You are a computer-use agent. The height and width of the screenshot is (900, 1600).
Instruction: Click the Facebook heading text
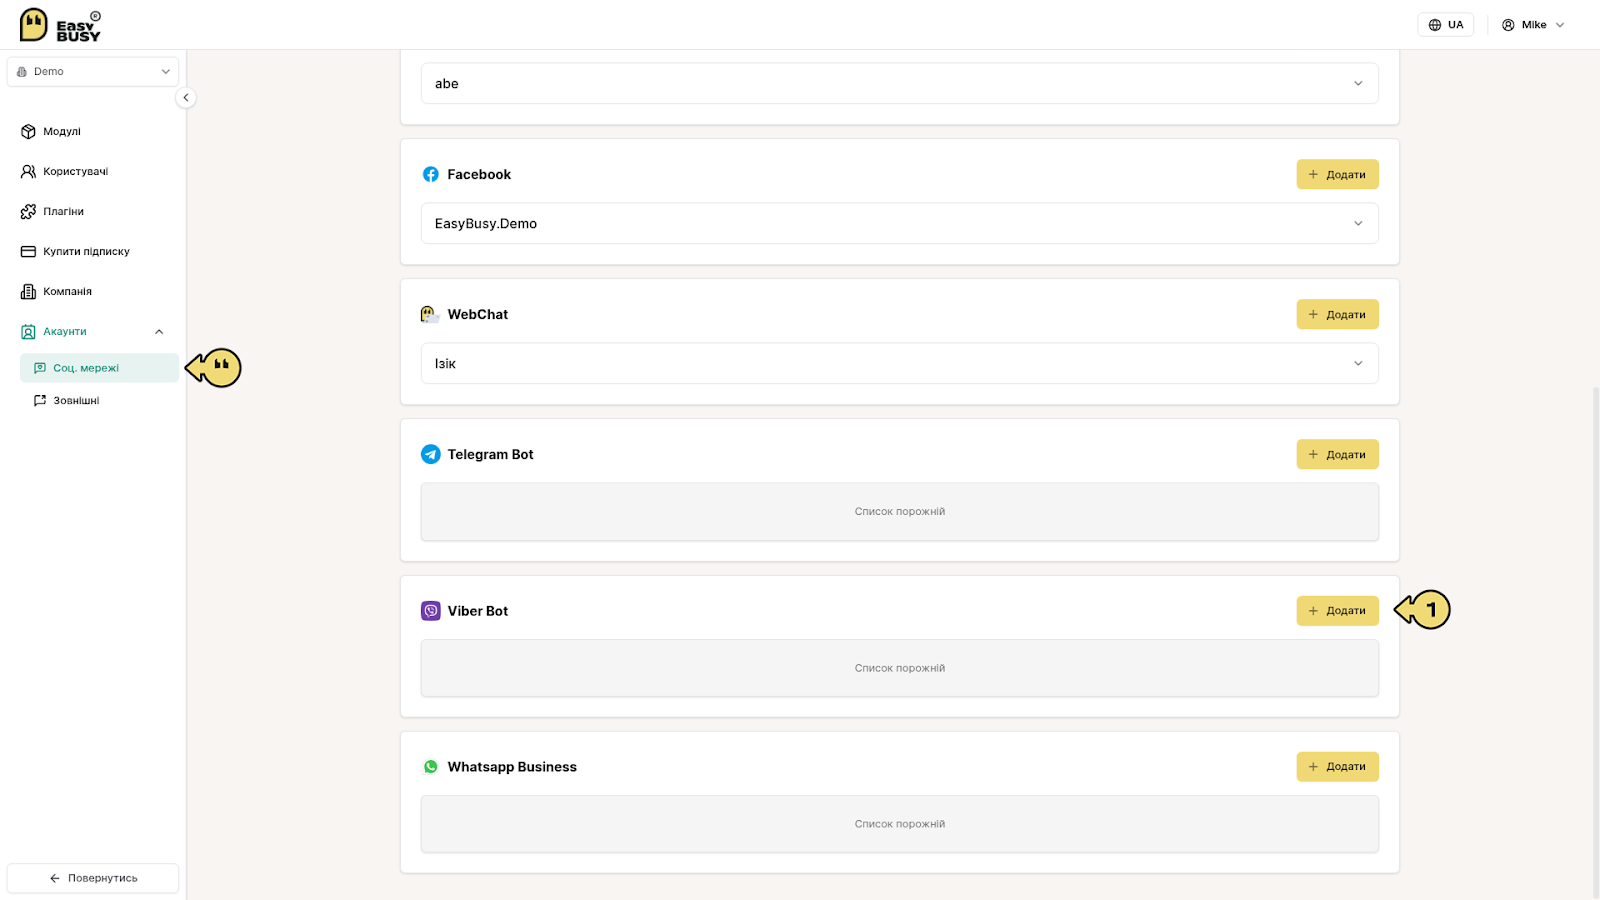tap(479, 174)
